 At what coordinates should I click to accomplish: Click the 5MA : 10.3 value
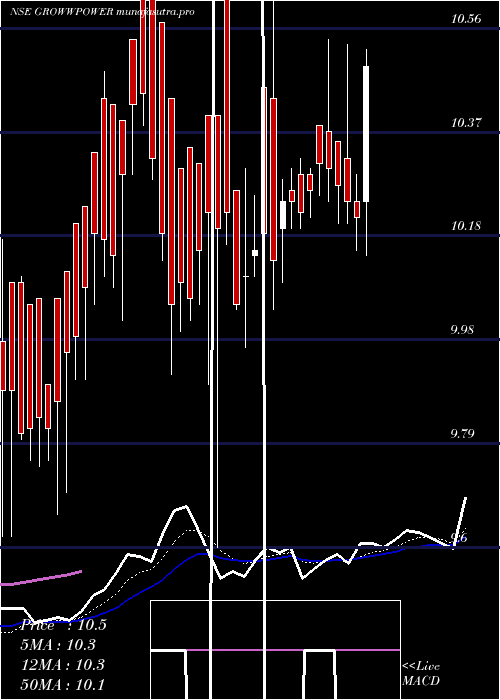[x=59, y=645]
